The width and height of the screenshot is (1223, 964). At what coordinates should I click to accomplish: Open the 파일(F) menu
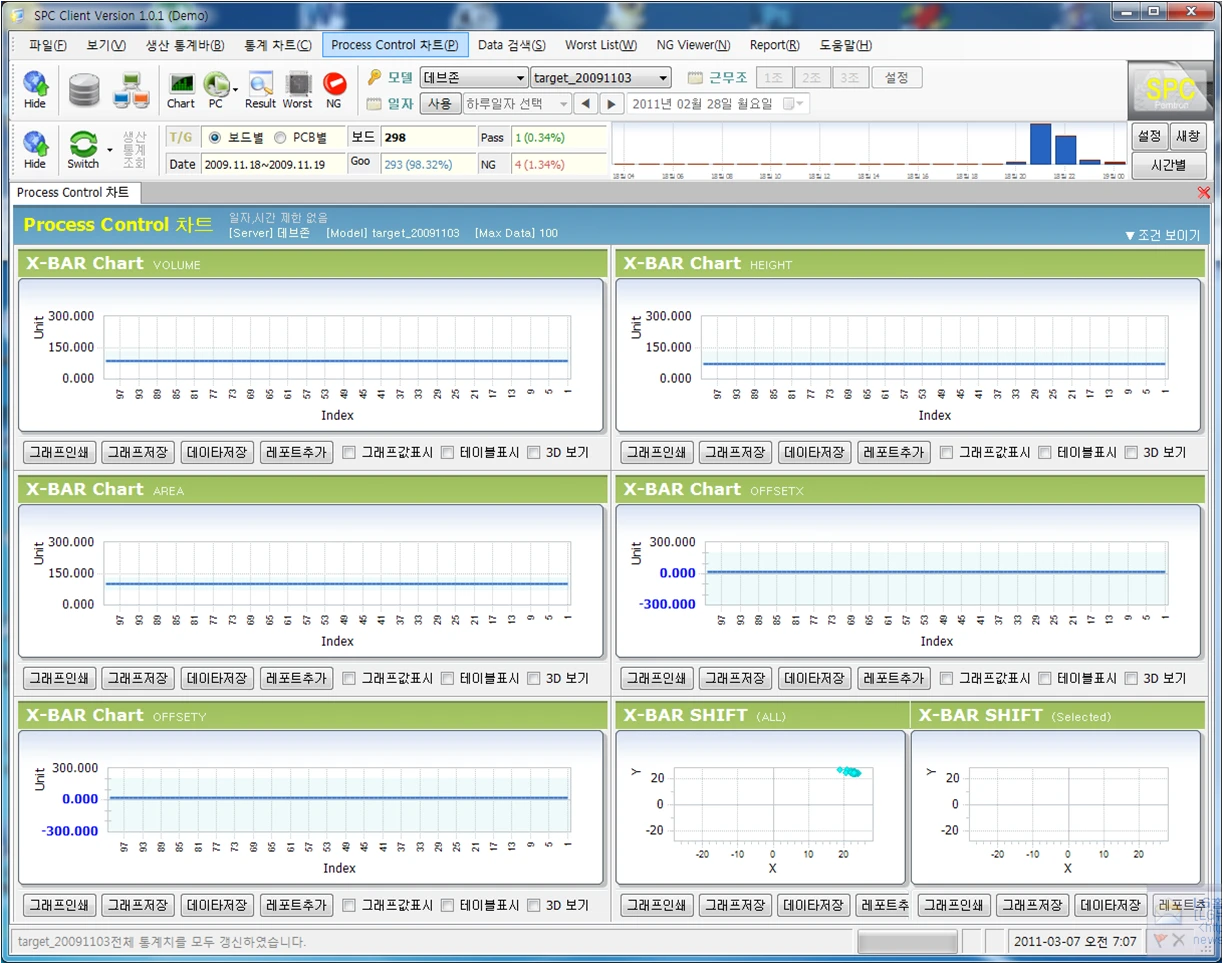click(x=48, y=45)
